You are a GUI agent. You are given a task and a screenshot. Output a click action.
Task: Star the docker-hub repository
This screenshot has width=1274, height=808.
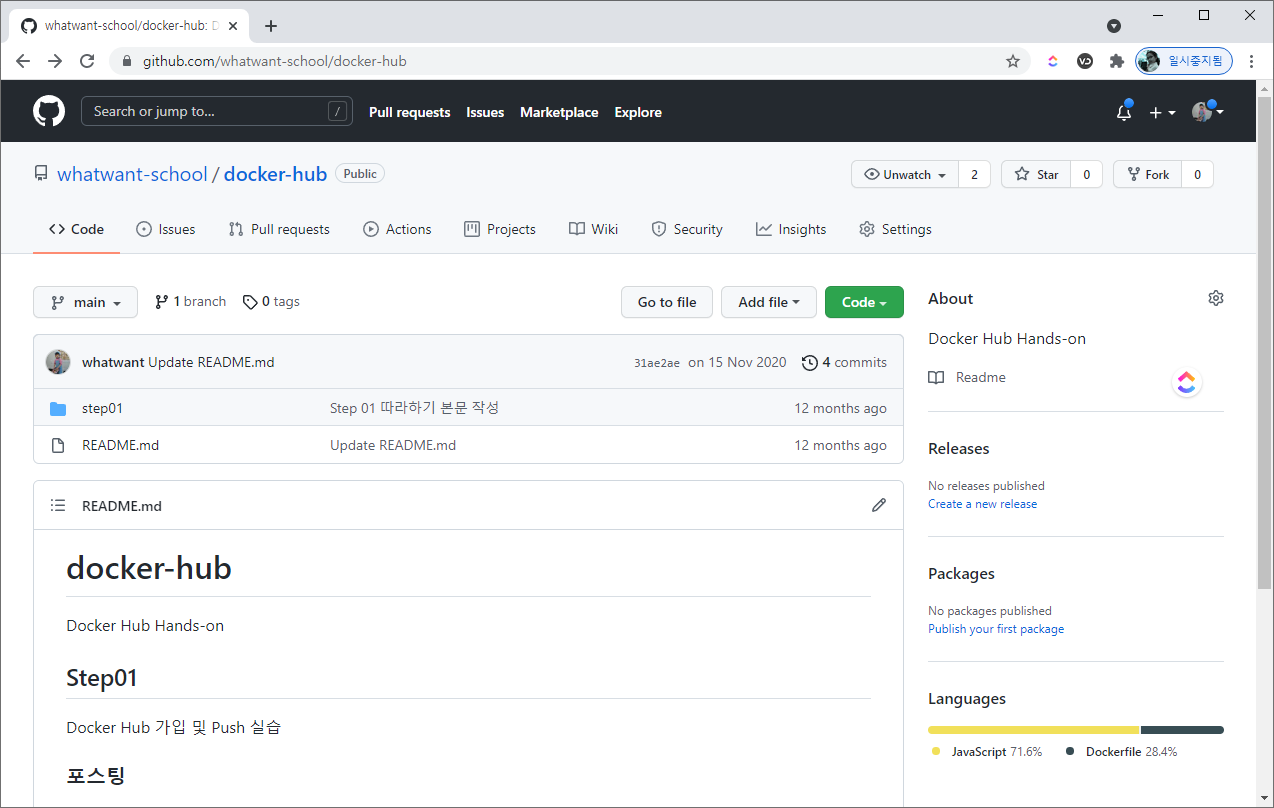point(1036,174)
